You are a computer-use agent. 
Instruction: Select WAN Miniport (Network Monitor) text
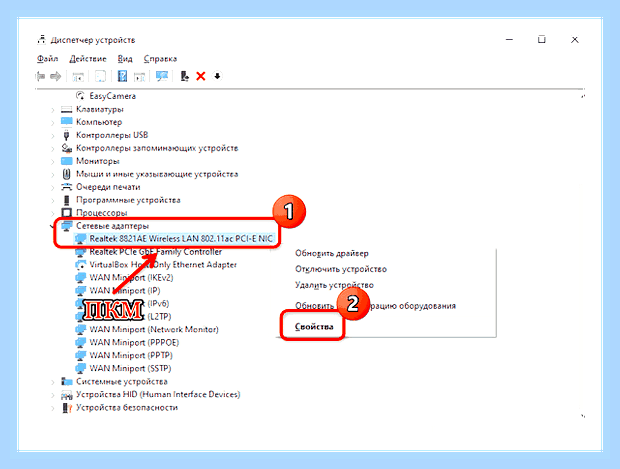[x=154, y=329]
